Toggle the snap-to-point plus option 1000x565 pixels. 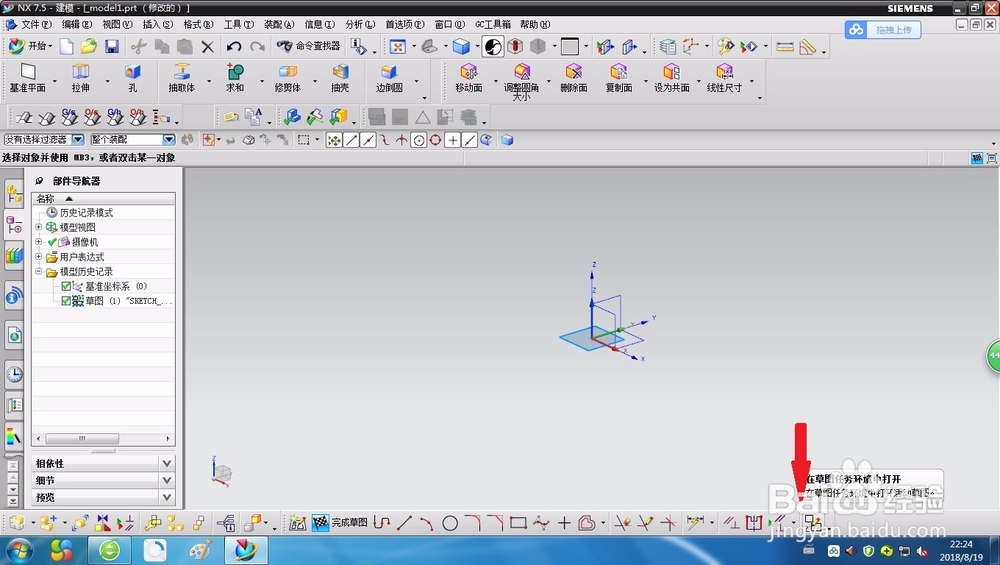[x=452, y=140]
